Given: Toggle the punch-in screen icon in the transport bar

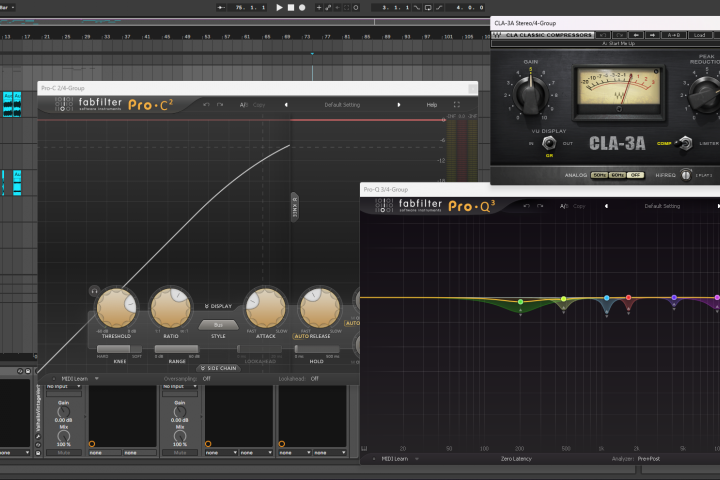Looking at the screenshot, I should coord(428,7).
